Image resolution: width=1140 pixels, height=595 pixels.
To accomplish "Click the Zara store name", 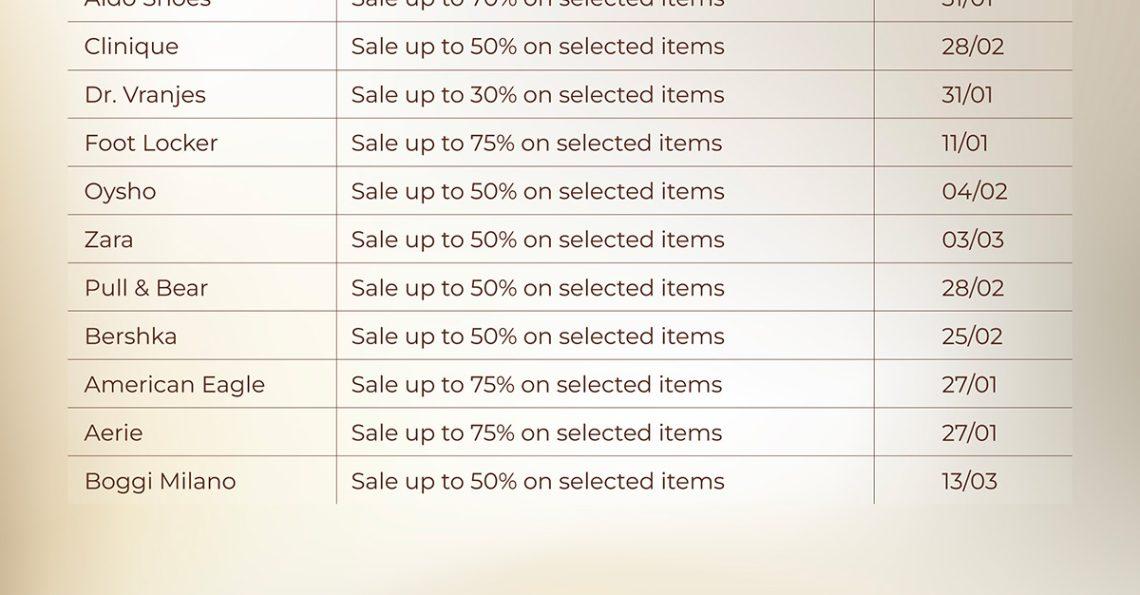I will coord(108,240).
